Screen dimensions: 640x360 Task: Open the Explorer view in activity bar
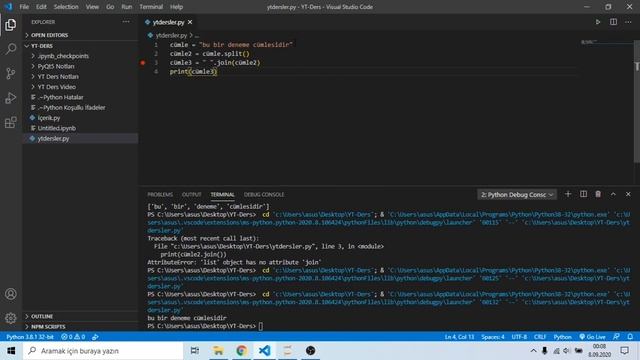click(x=11, y=25)
